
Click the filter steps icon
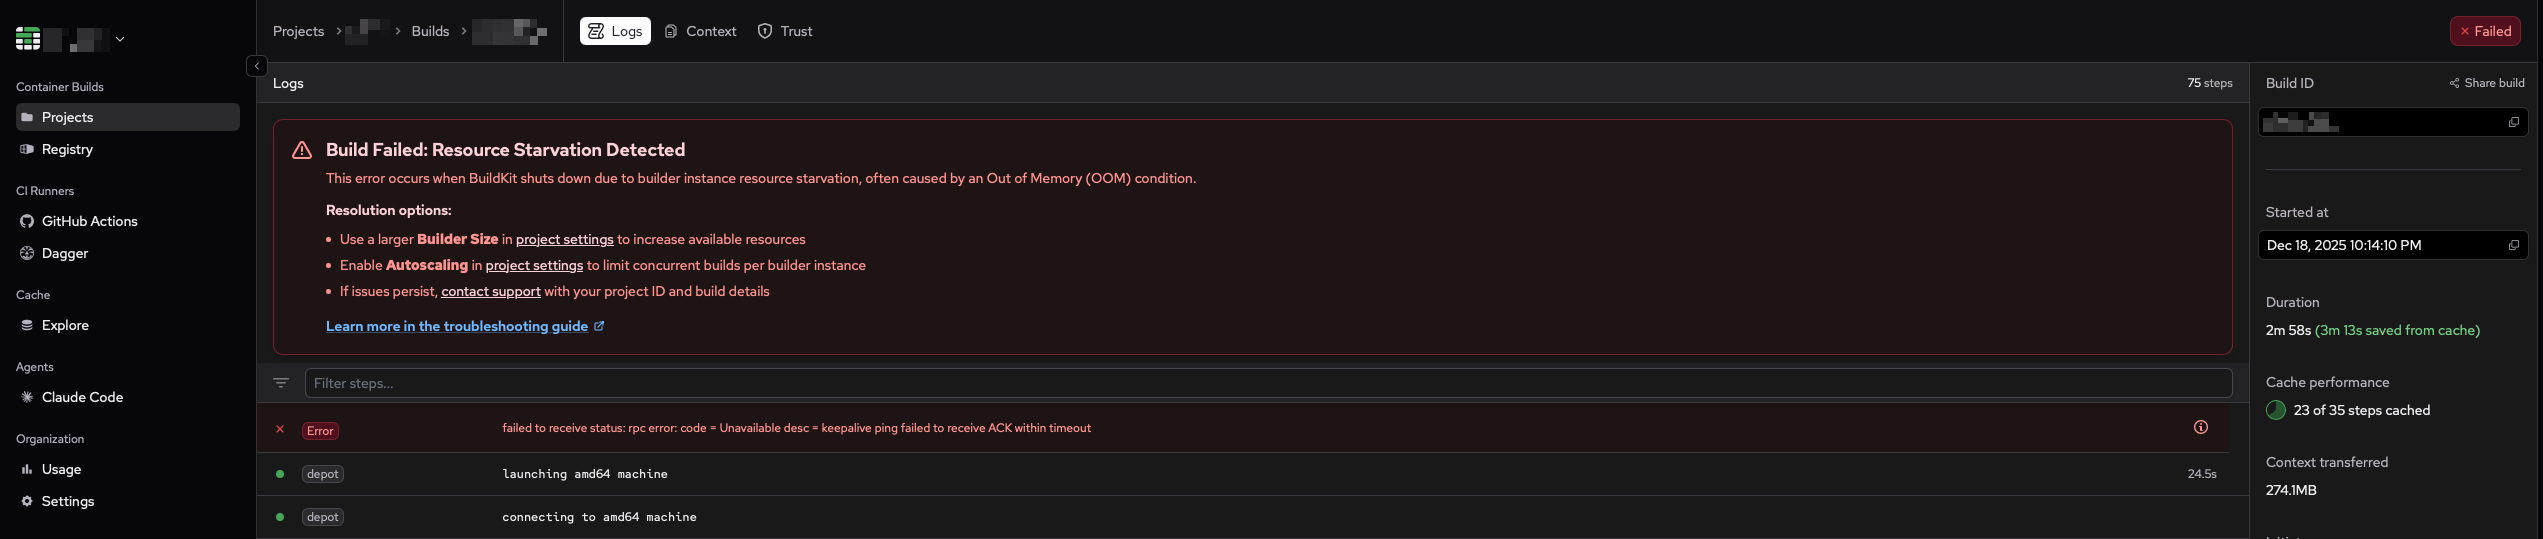(x=281, y=383)
